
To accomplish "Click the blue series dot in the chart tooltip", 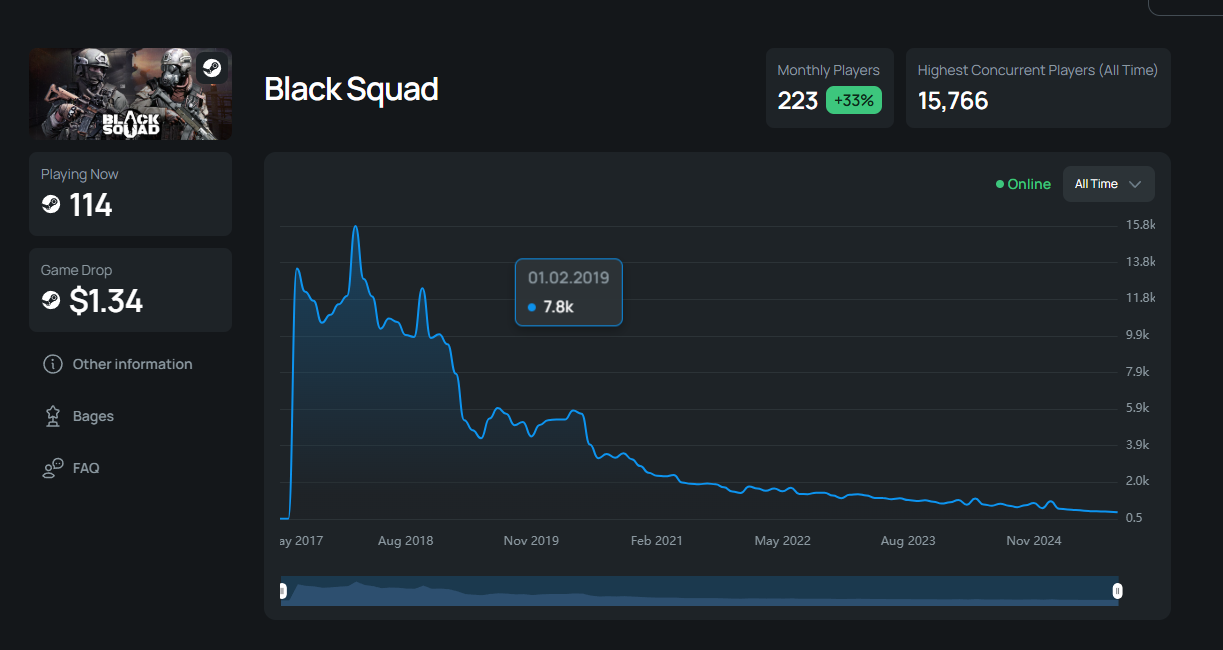I will point(532,307).
